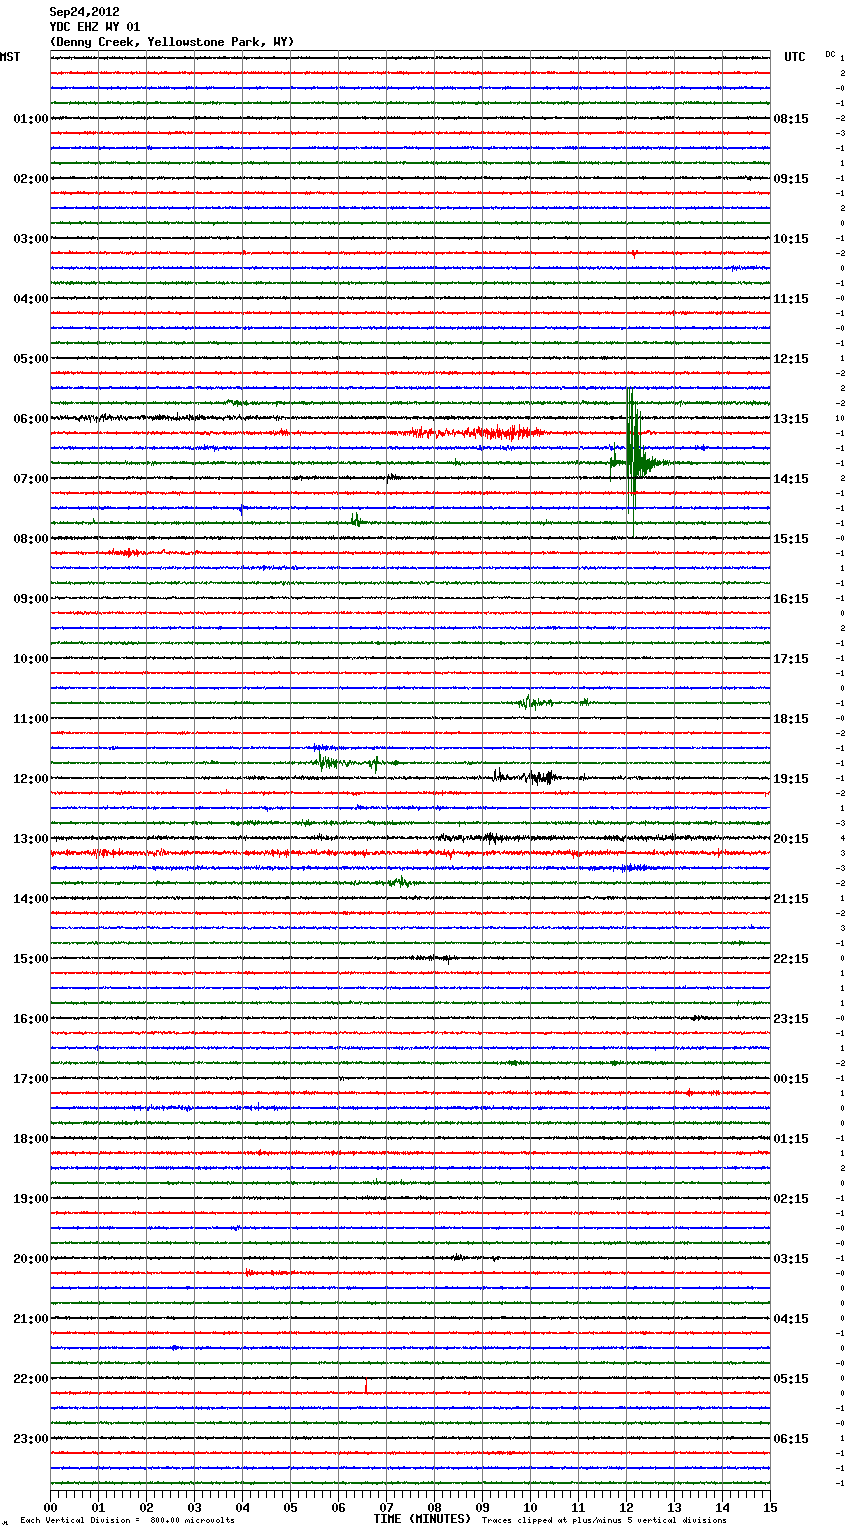This screenshot has width=850, height=1534.
Task: Click the Each Vertical Division 800.00 microvolts note
Action: coord(127,1520)
